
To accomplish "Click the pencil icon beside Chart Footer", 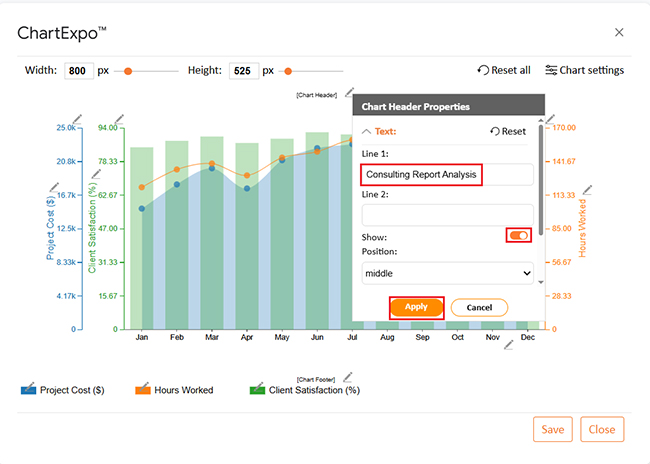I will [347, 378].
